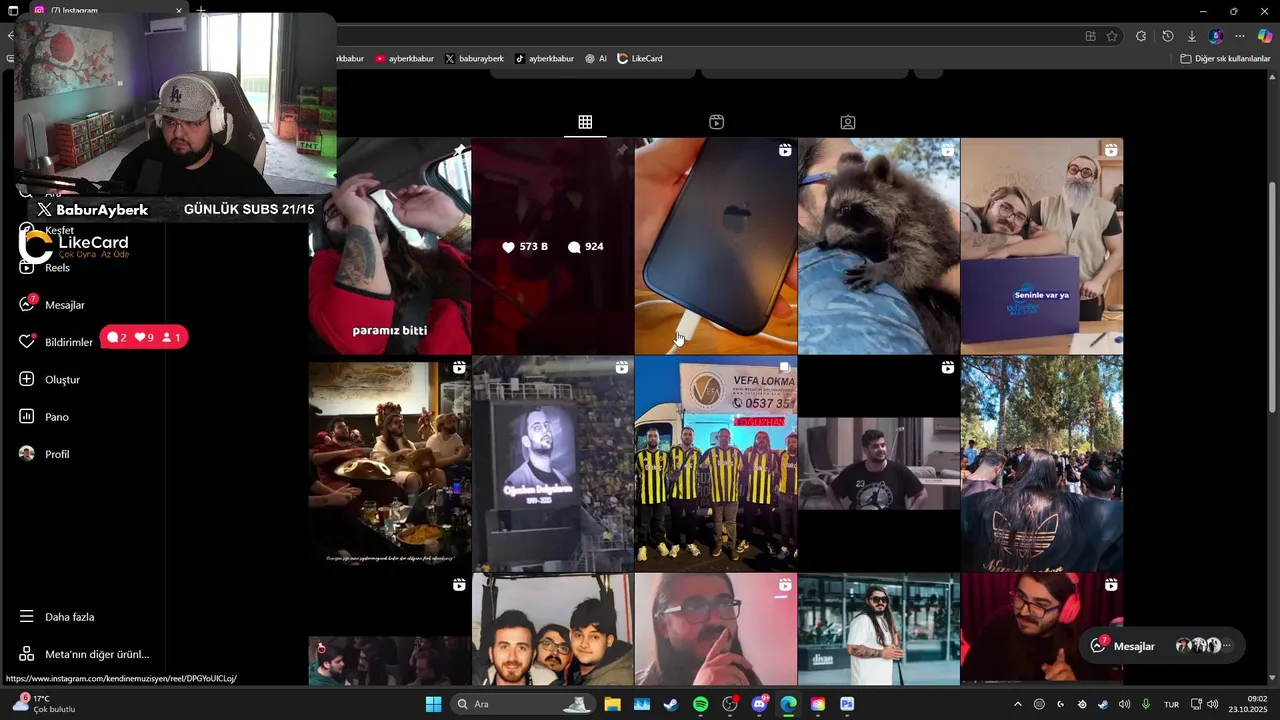Open browser extensions puzzle icon
This screenshot has height=720, width=1280.
pos(1141,36)
